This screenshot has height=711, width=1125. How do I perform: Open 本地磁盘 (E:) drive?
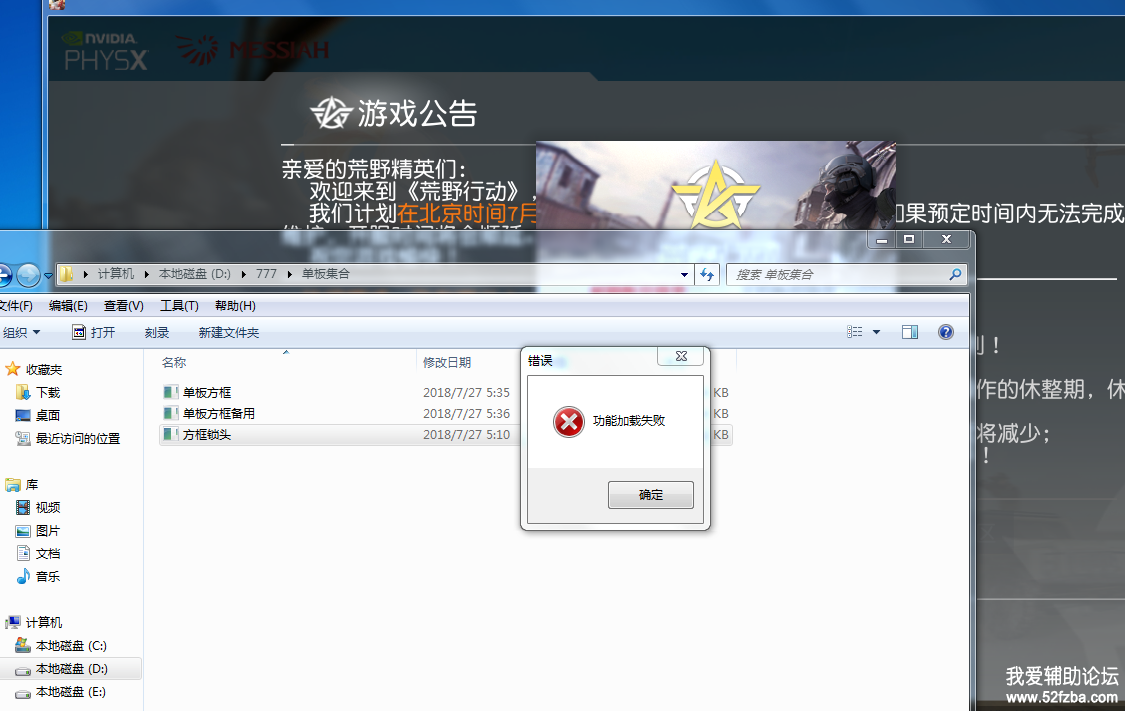coord(71,692)
